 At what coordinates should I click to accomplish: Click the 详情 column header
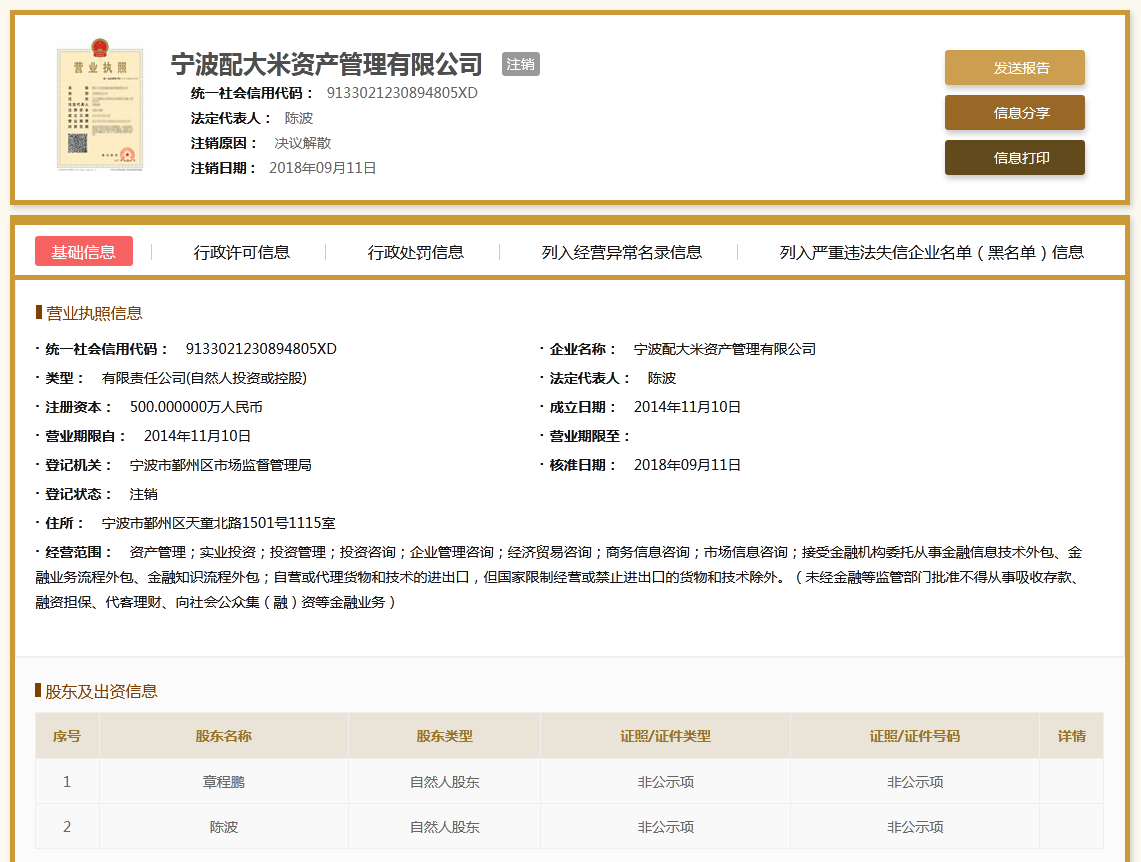tap(1071, 736)
